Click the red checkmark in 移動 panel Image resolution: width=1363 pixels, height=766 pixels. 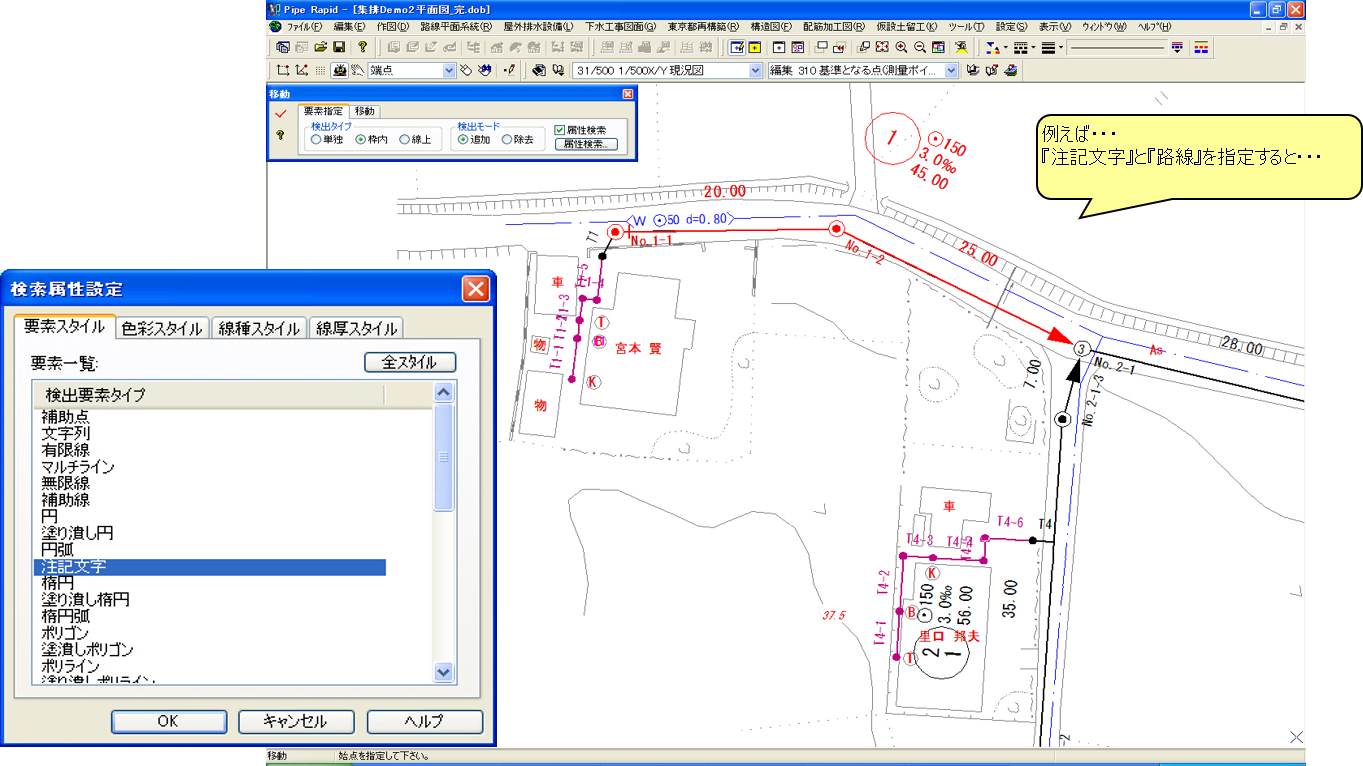[x=280, y=114]
